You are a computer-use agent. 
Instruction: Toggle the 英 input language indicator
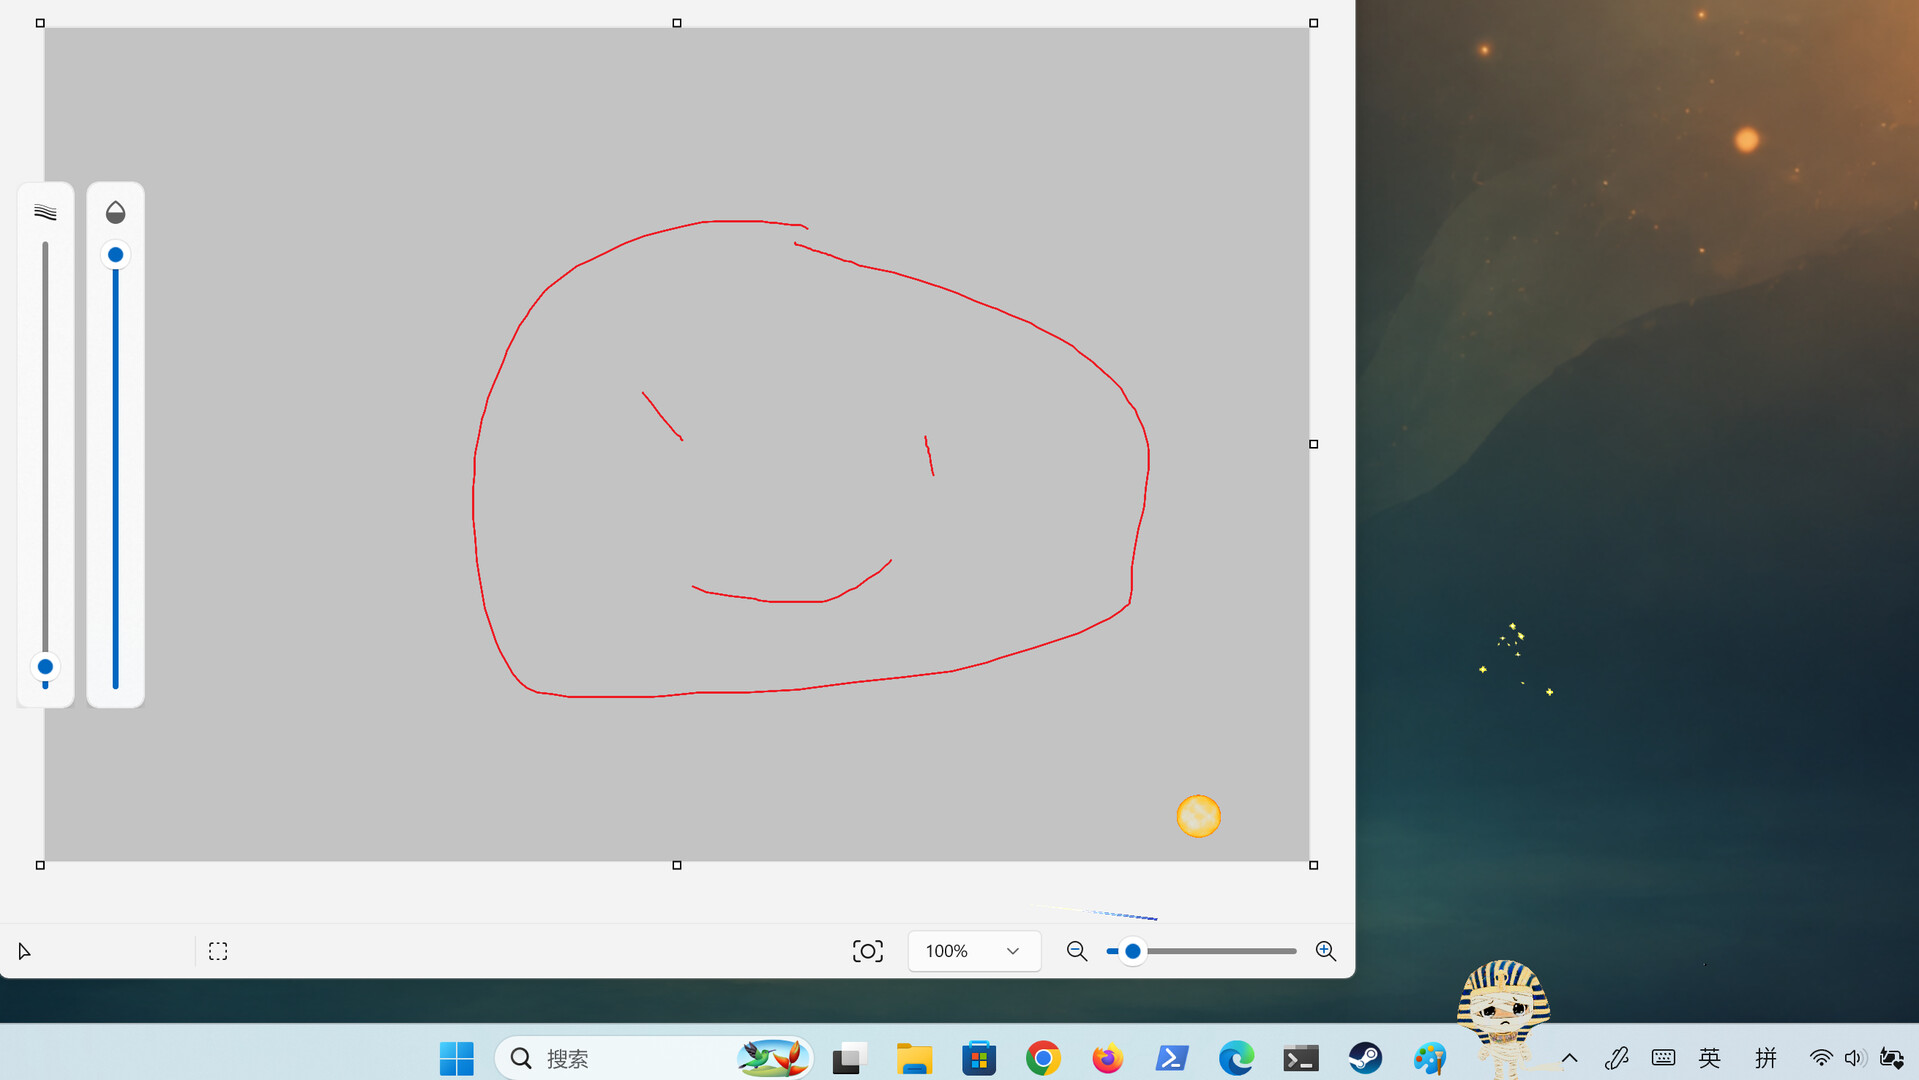point(1710,1058)
